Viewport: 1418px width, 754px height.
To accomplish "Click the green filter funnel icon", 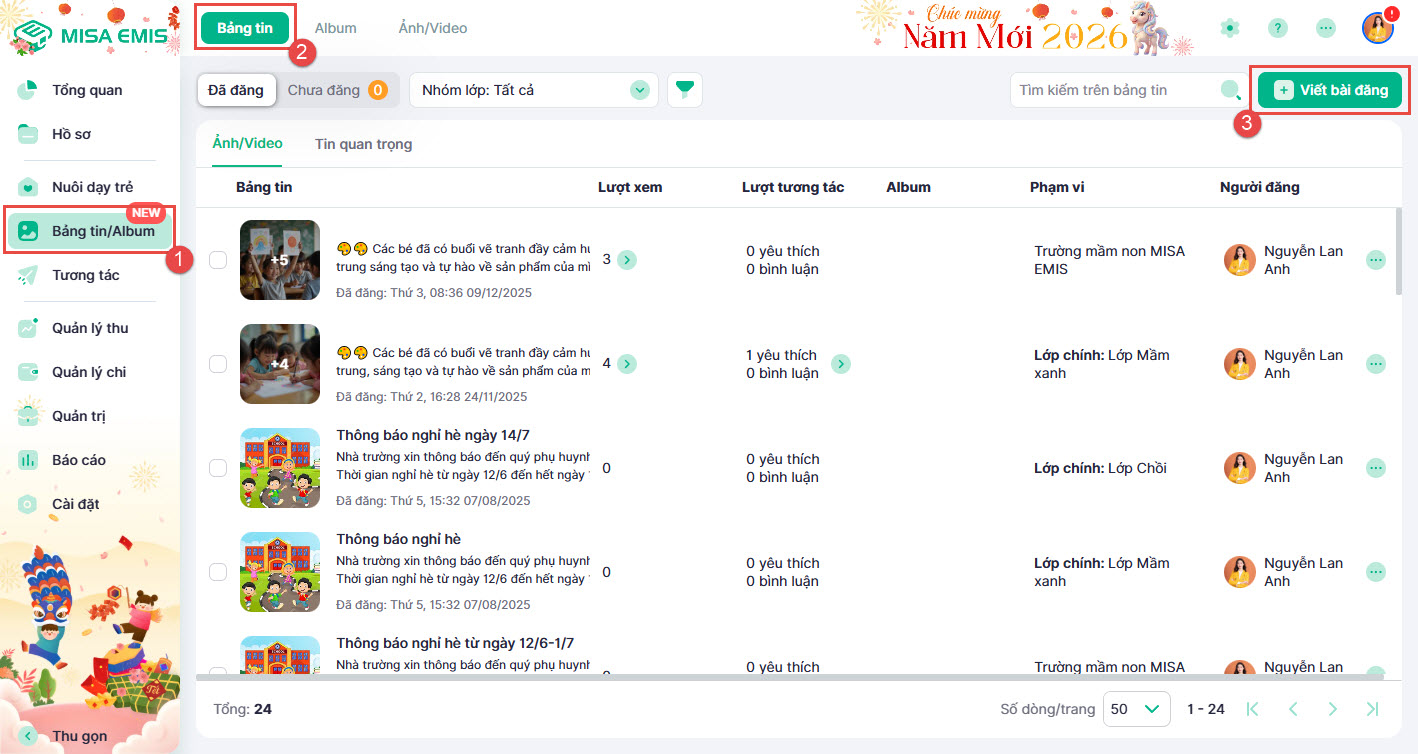I will point(684,90).
